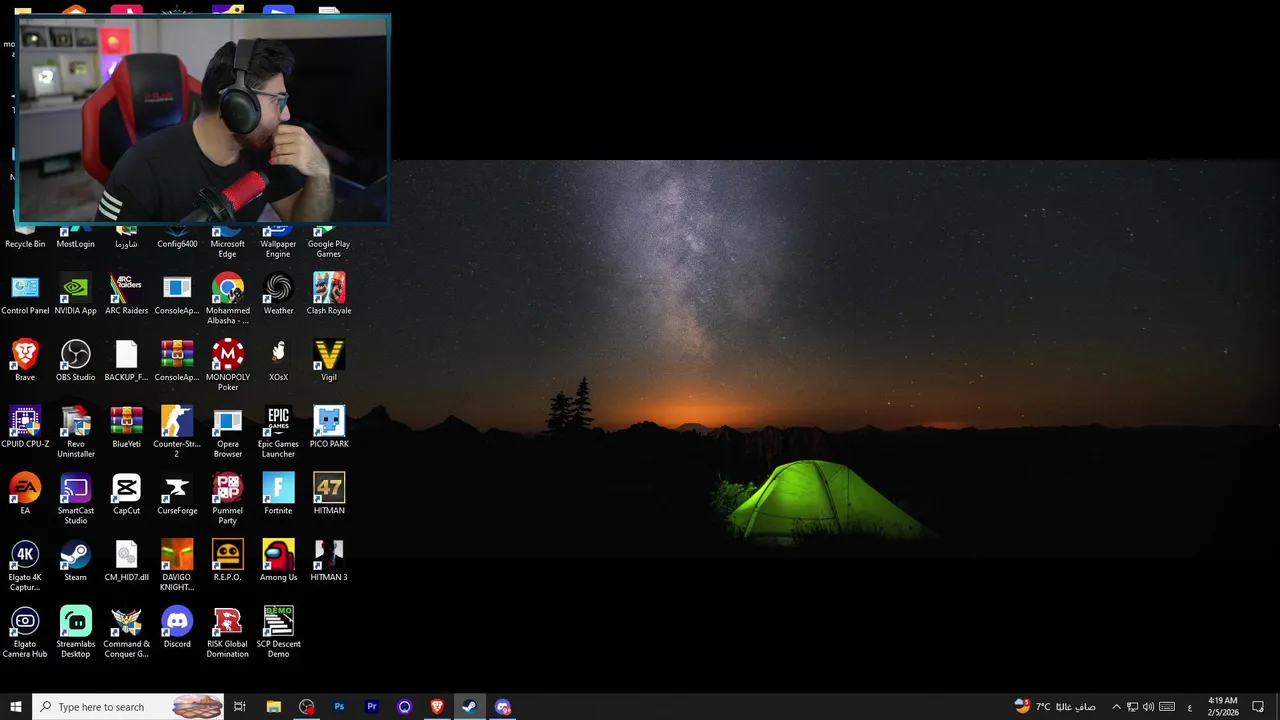Switch to Steam in the taskbar
1280x720 pixels.
pos(469,707)
